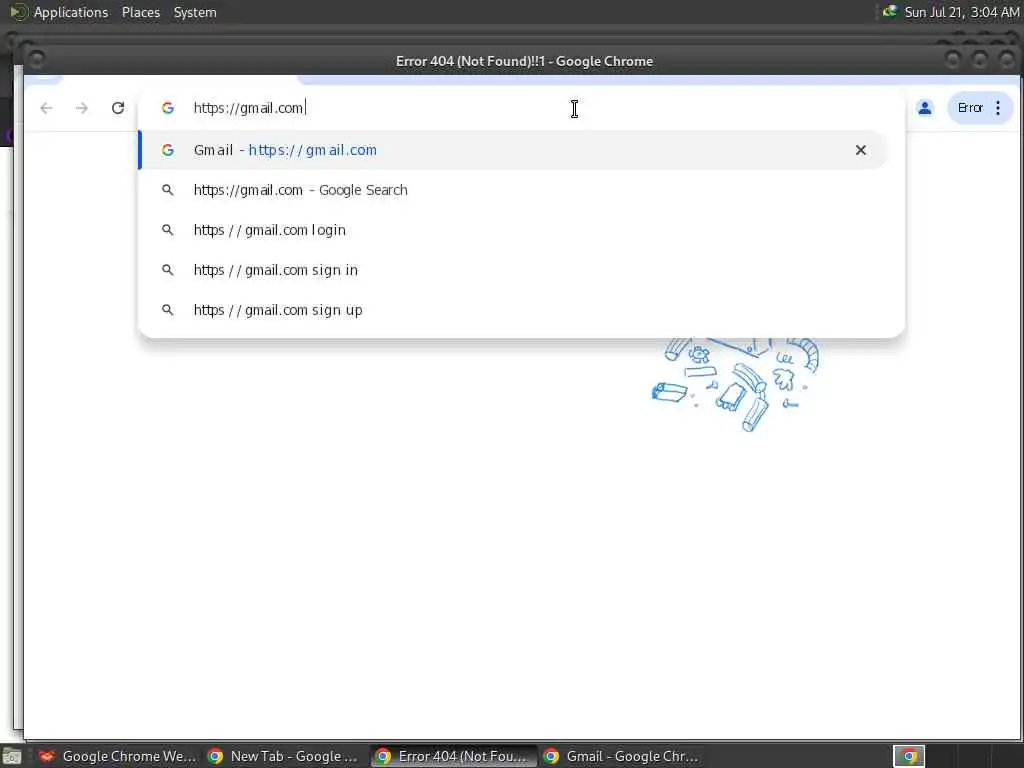
Task: Switch to the New Tab - Google taskbar window
Action: pyautogui.click(x=285, y=756)
